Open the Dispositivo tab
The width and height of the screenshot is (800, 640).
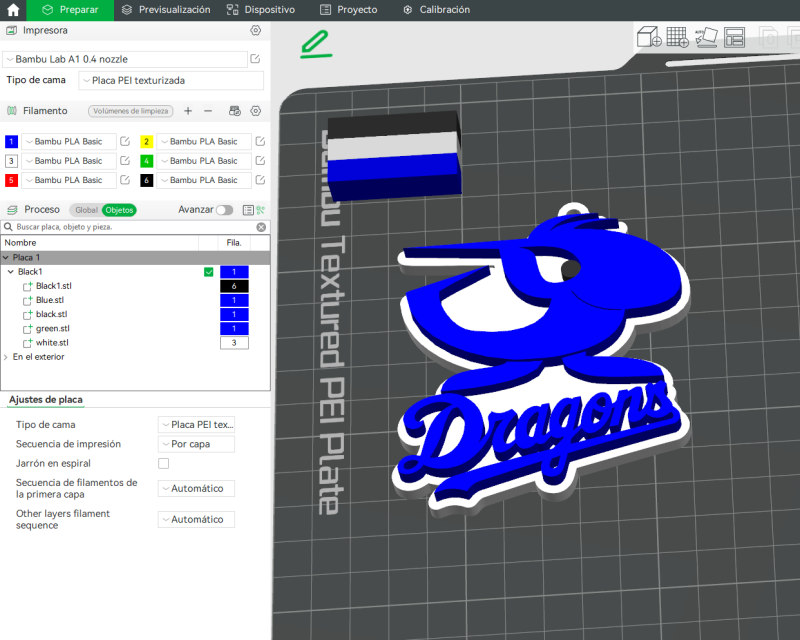(x=261, y=10)
